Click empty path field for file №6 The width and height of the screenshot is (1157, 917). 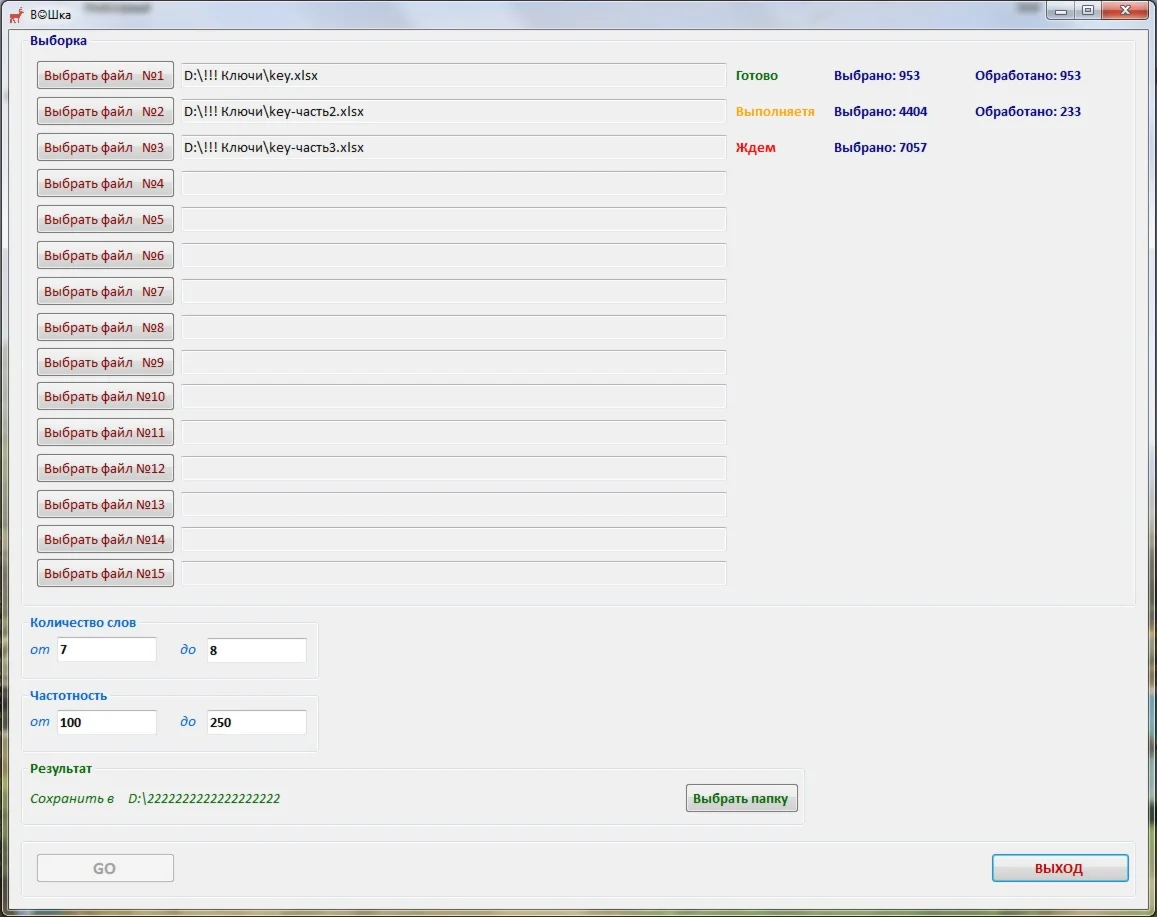[454, 255]
